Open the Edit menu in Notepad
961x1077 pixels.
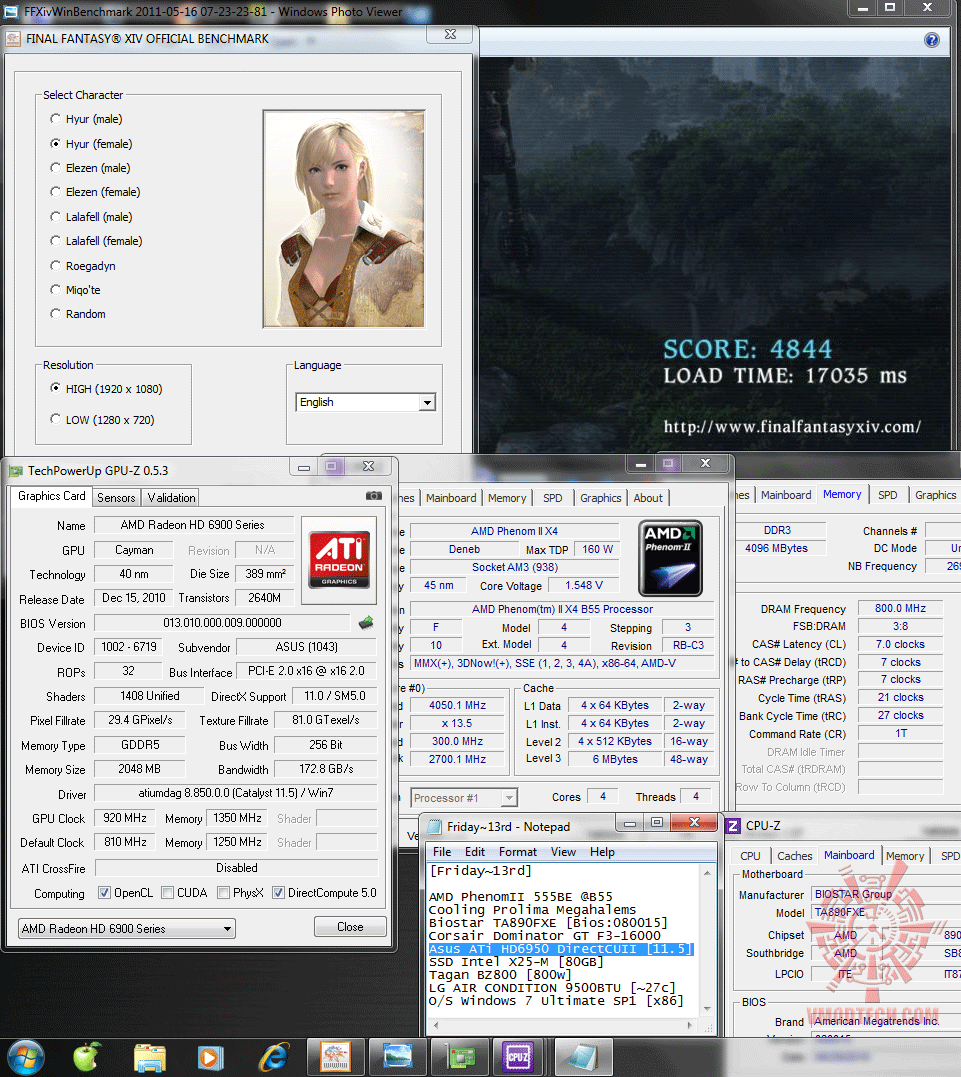475,852
